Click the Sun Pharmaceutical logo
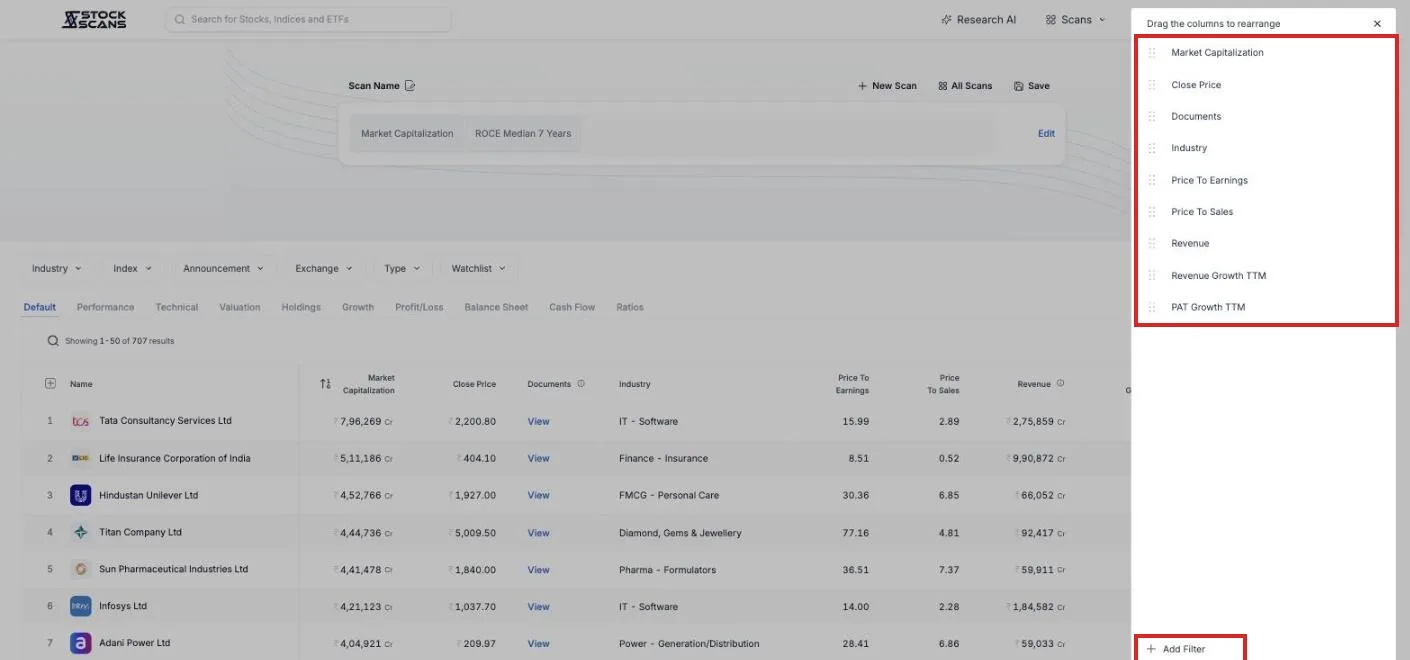Screen dimensions: 1410x660 (81, 569)
